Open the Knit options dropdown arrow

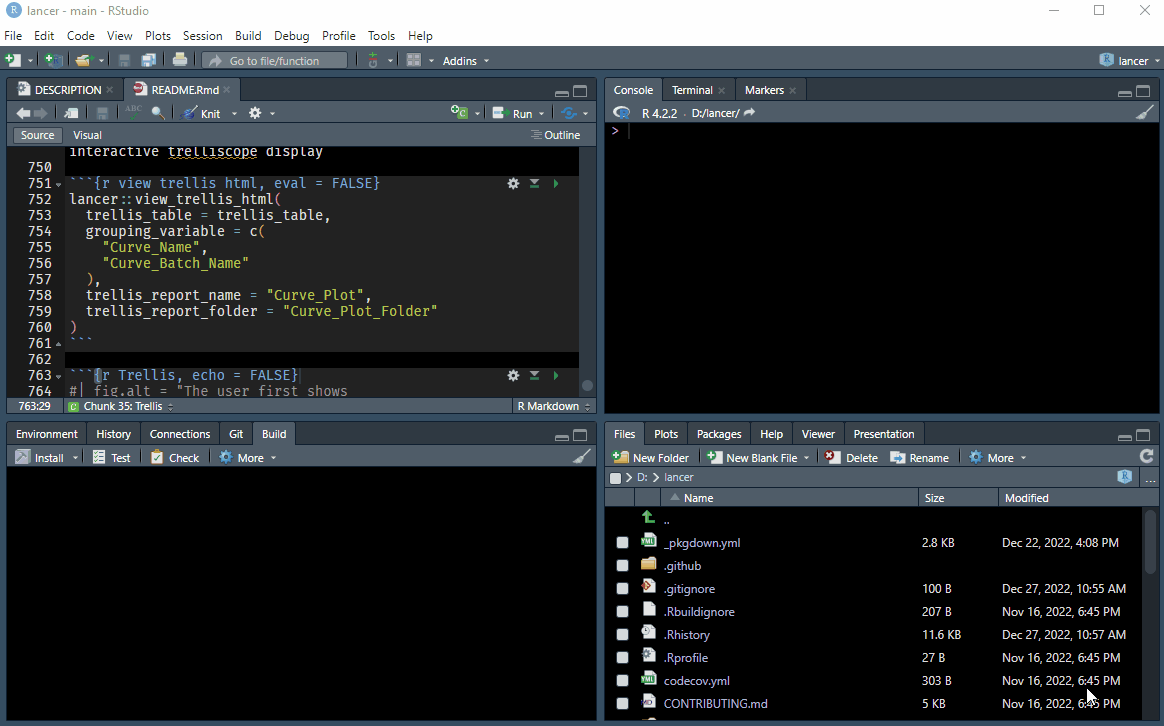234,114
